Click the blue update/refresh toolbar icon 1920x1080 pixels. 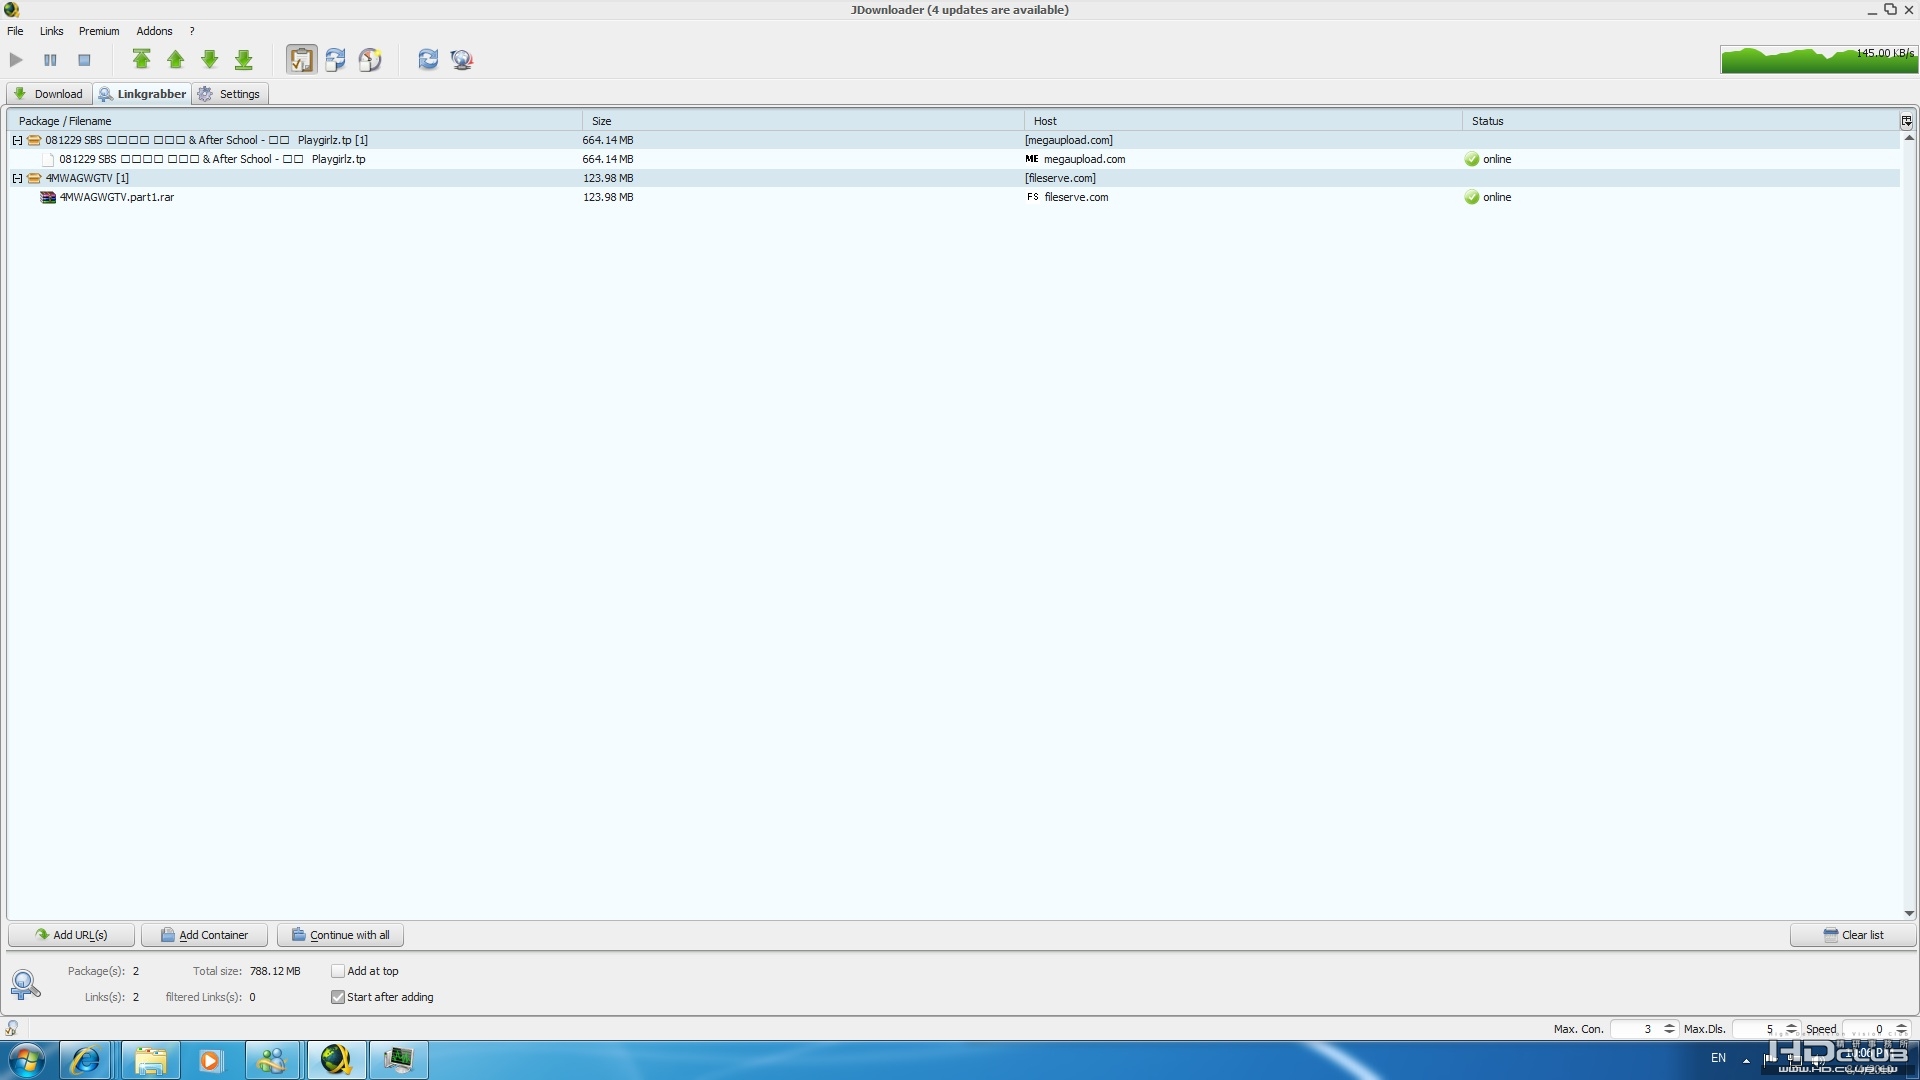pos(428,60)
